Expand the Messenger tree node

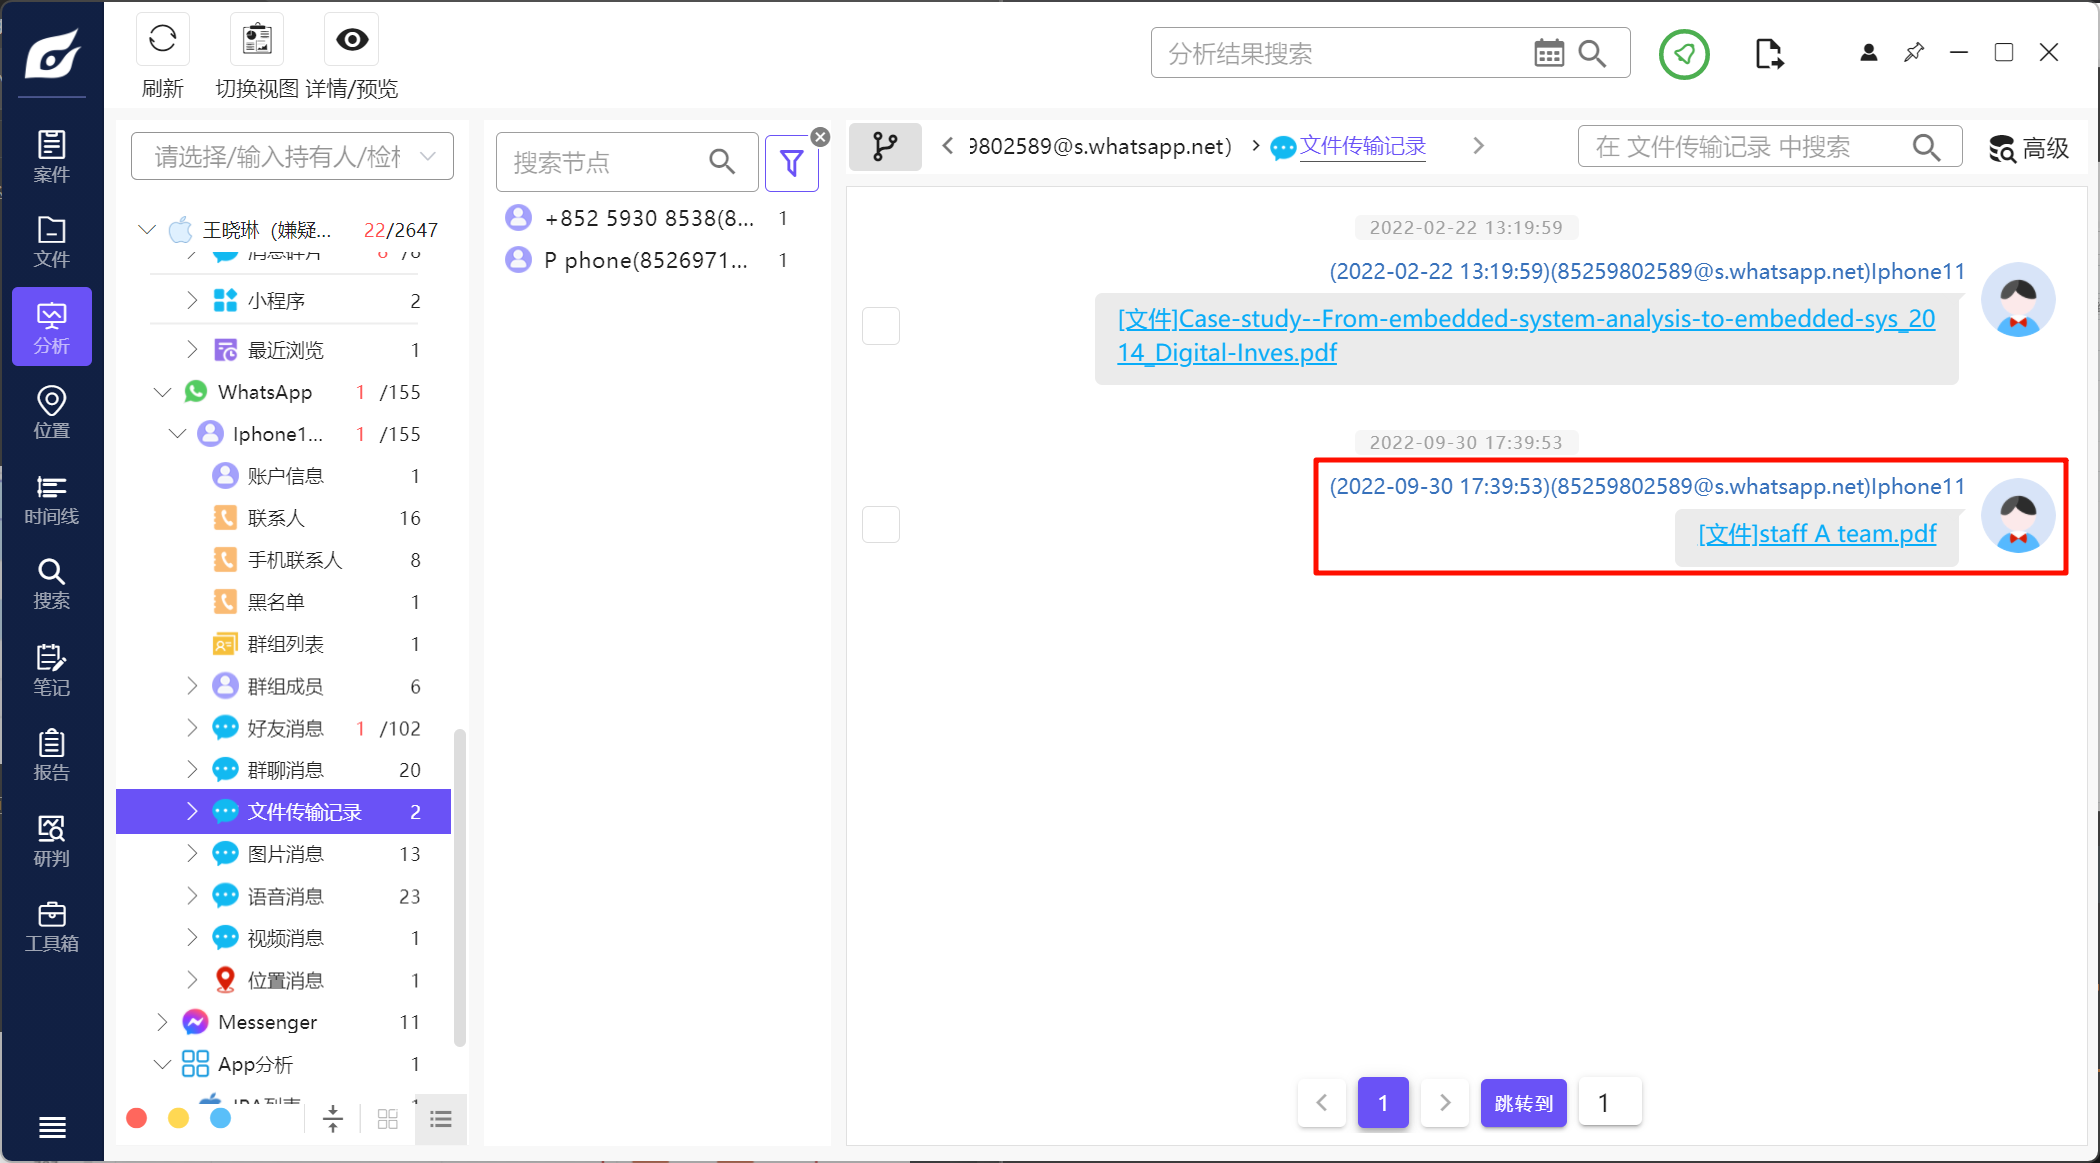tap(162, 1022)
